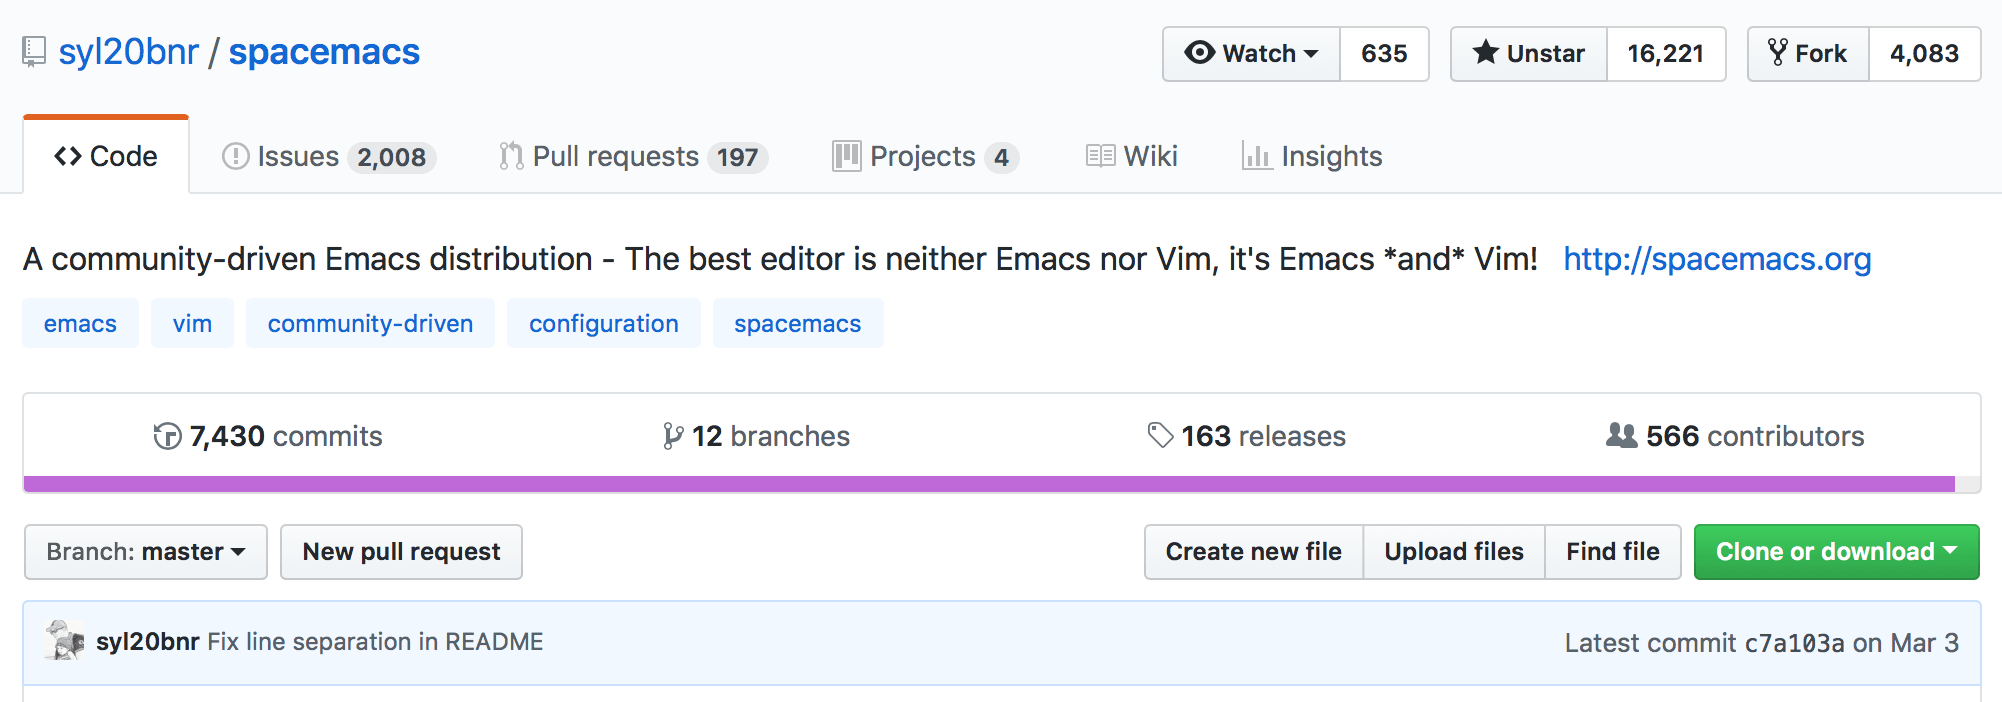
Task: Click the purple language breakdown bar
Action: coord(988,484)
